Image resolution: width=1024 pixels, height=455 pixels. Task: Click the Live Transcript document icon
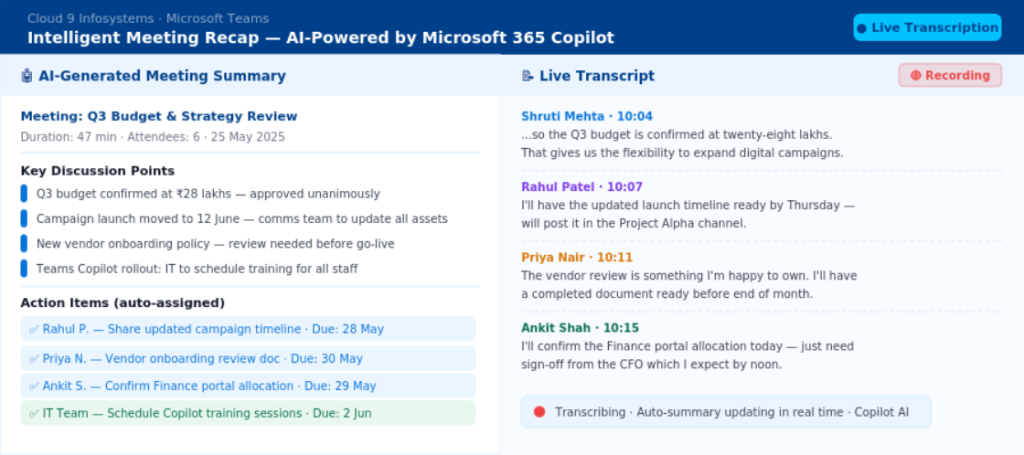click(527, 76)
